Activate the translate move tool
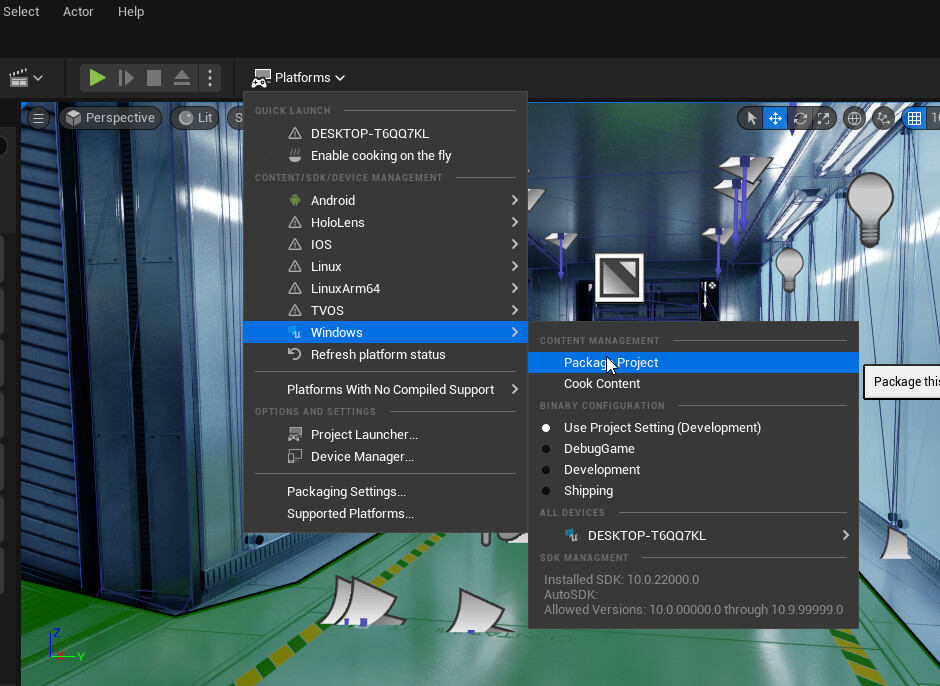 pos(775,118)
